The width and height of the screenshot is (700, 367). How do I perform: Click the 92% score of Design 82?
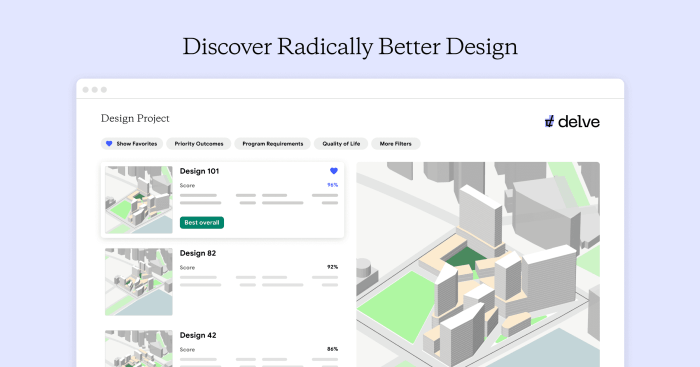click(x=333, y=267)
